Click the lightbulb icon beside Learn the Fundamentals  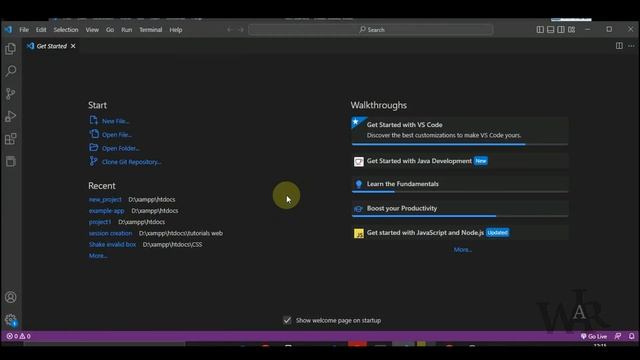[x=358, y=184]
